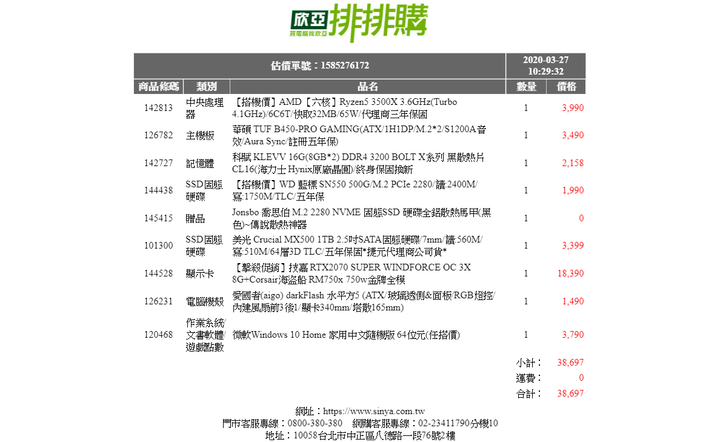Screen dimensions: 720x442
Task: Open the https://www.sinya.com.tw link
Action: (374, 411)
